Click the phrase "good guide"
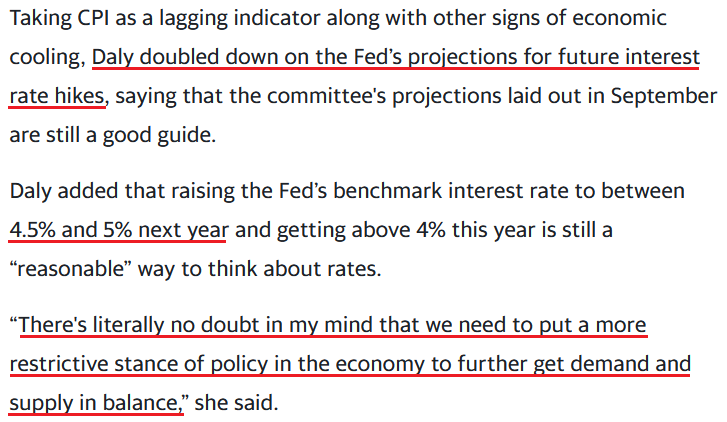The height and width of the screenshot is (422, 727). [158, 136]
